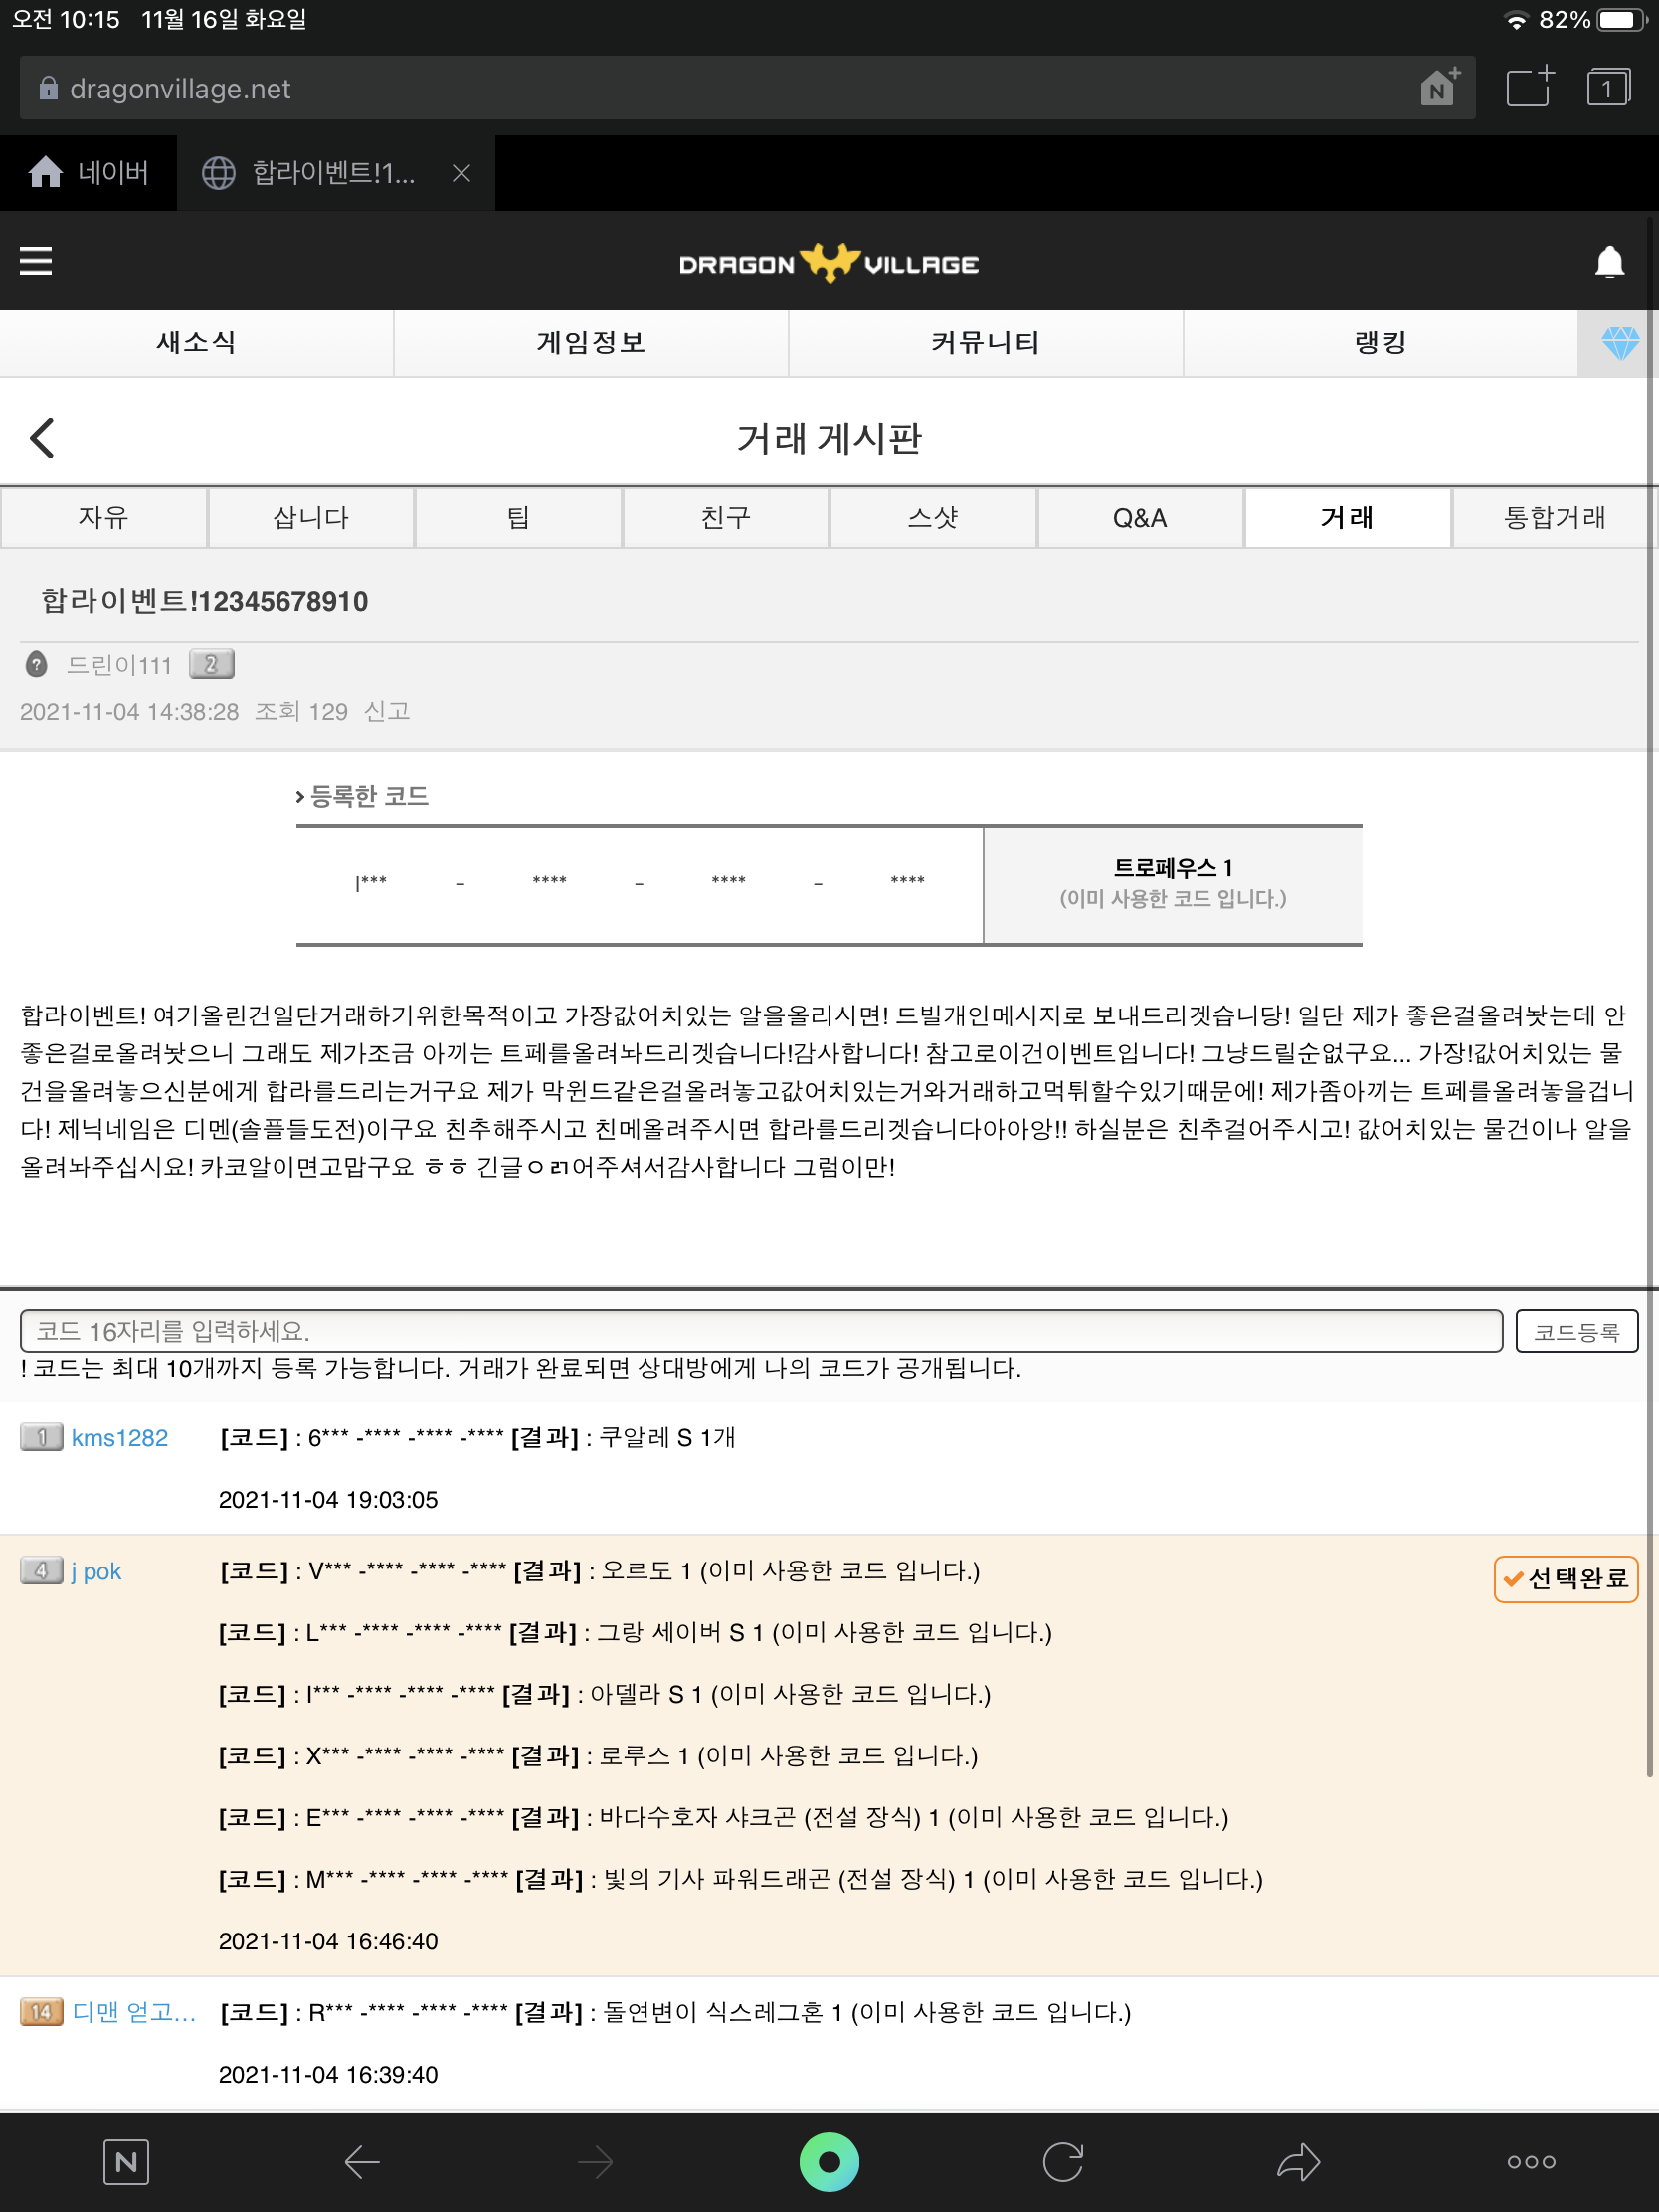The width and height of the screenshot is (1659, 2212).
Task: Switch to the 통합거래 board tab
Action: coord(1553,518)
